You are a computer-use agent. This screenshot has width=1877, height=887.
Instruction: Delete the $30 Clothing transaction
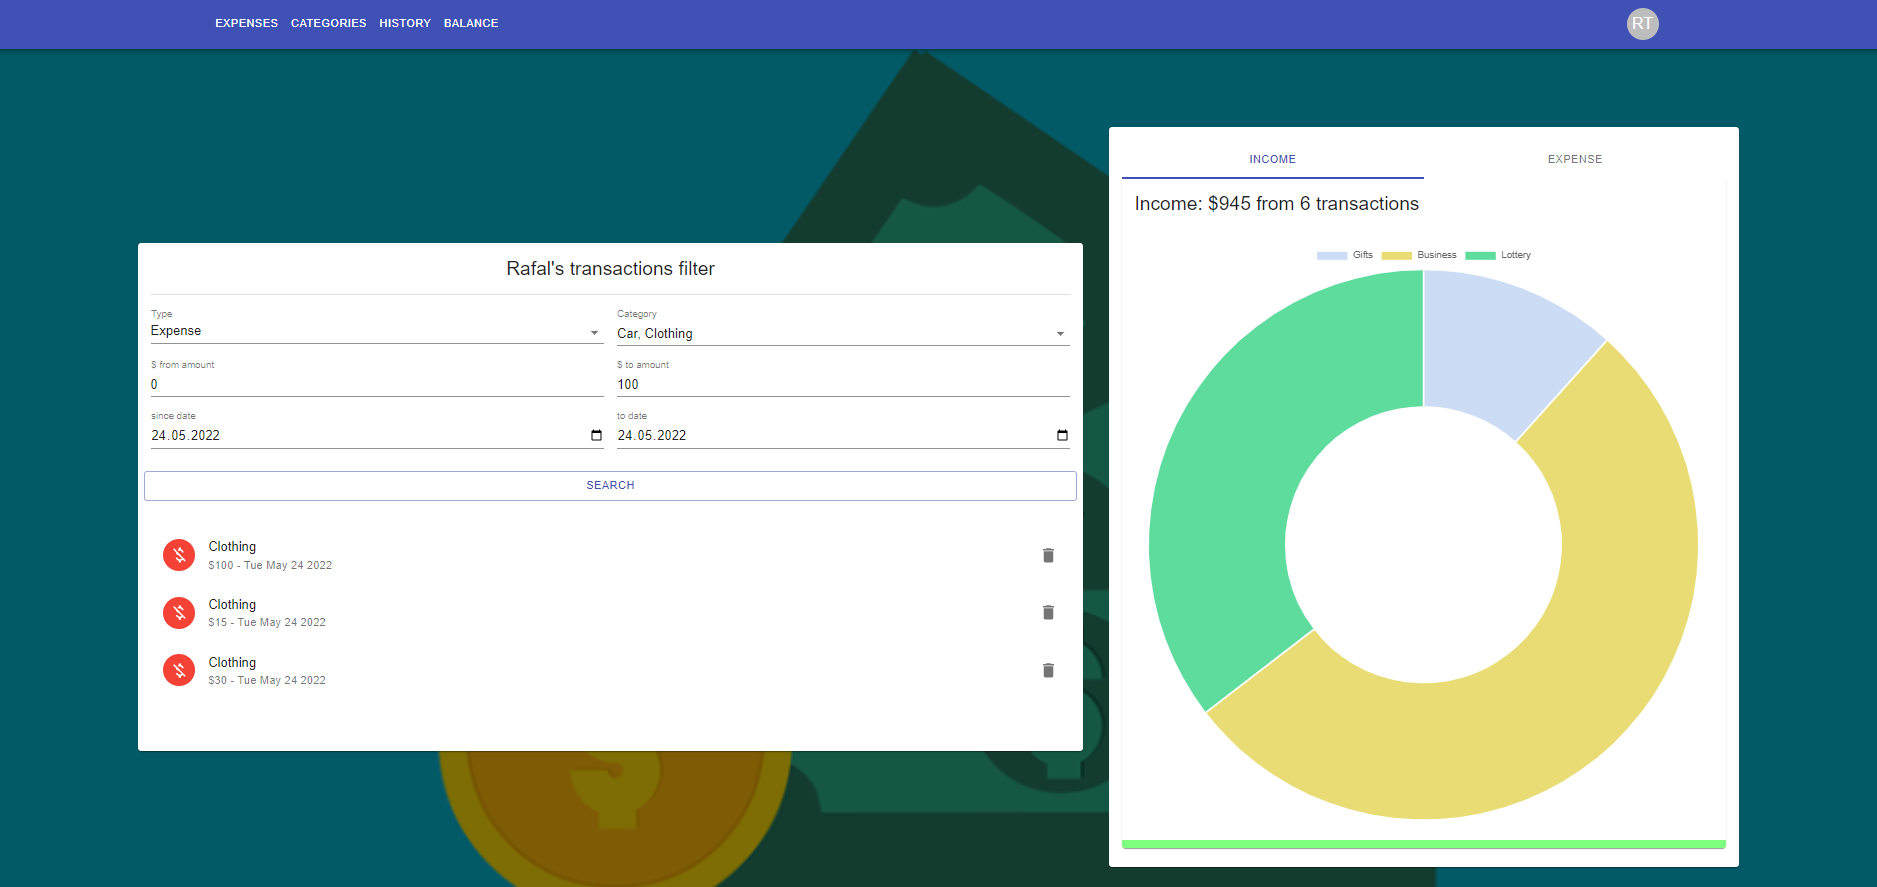click(1048, 670)
